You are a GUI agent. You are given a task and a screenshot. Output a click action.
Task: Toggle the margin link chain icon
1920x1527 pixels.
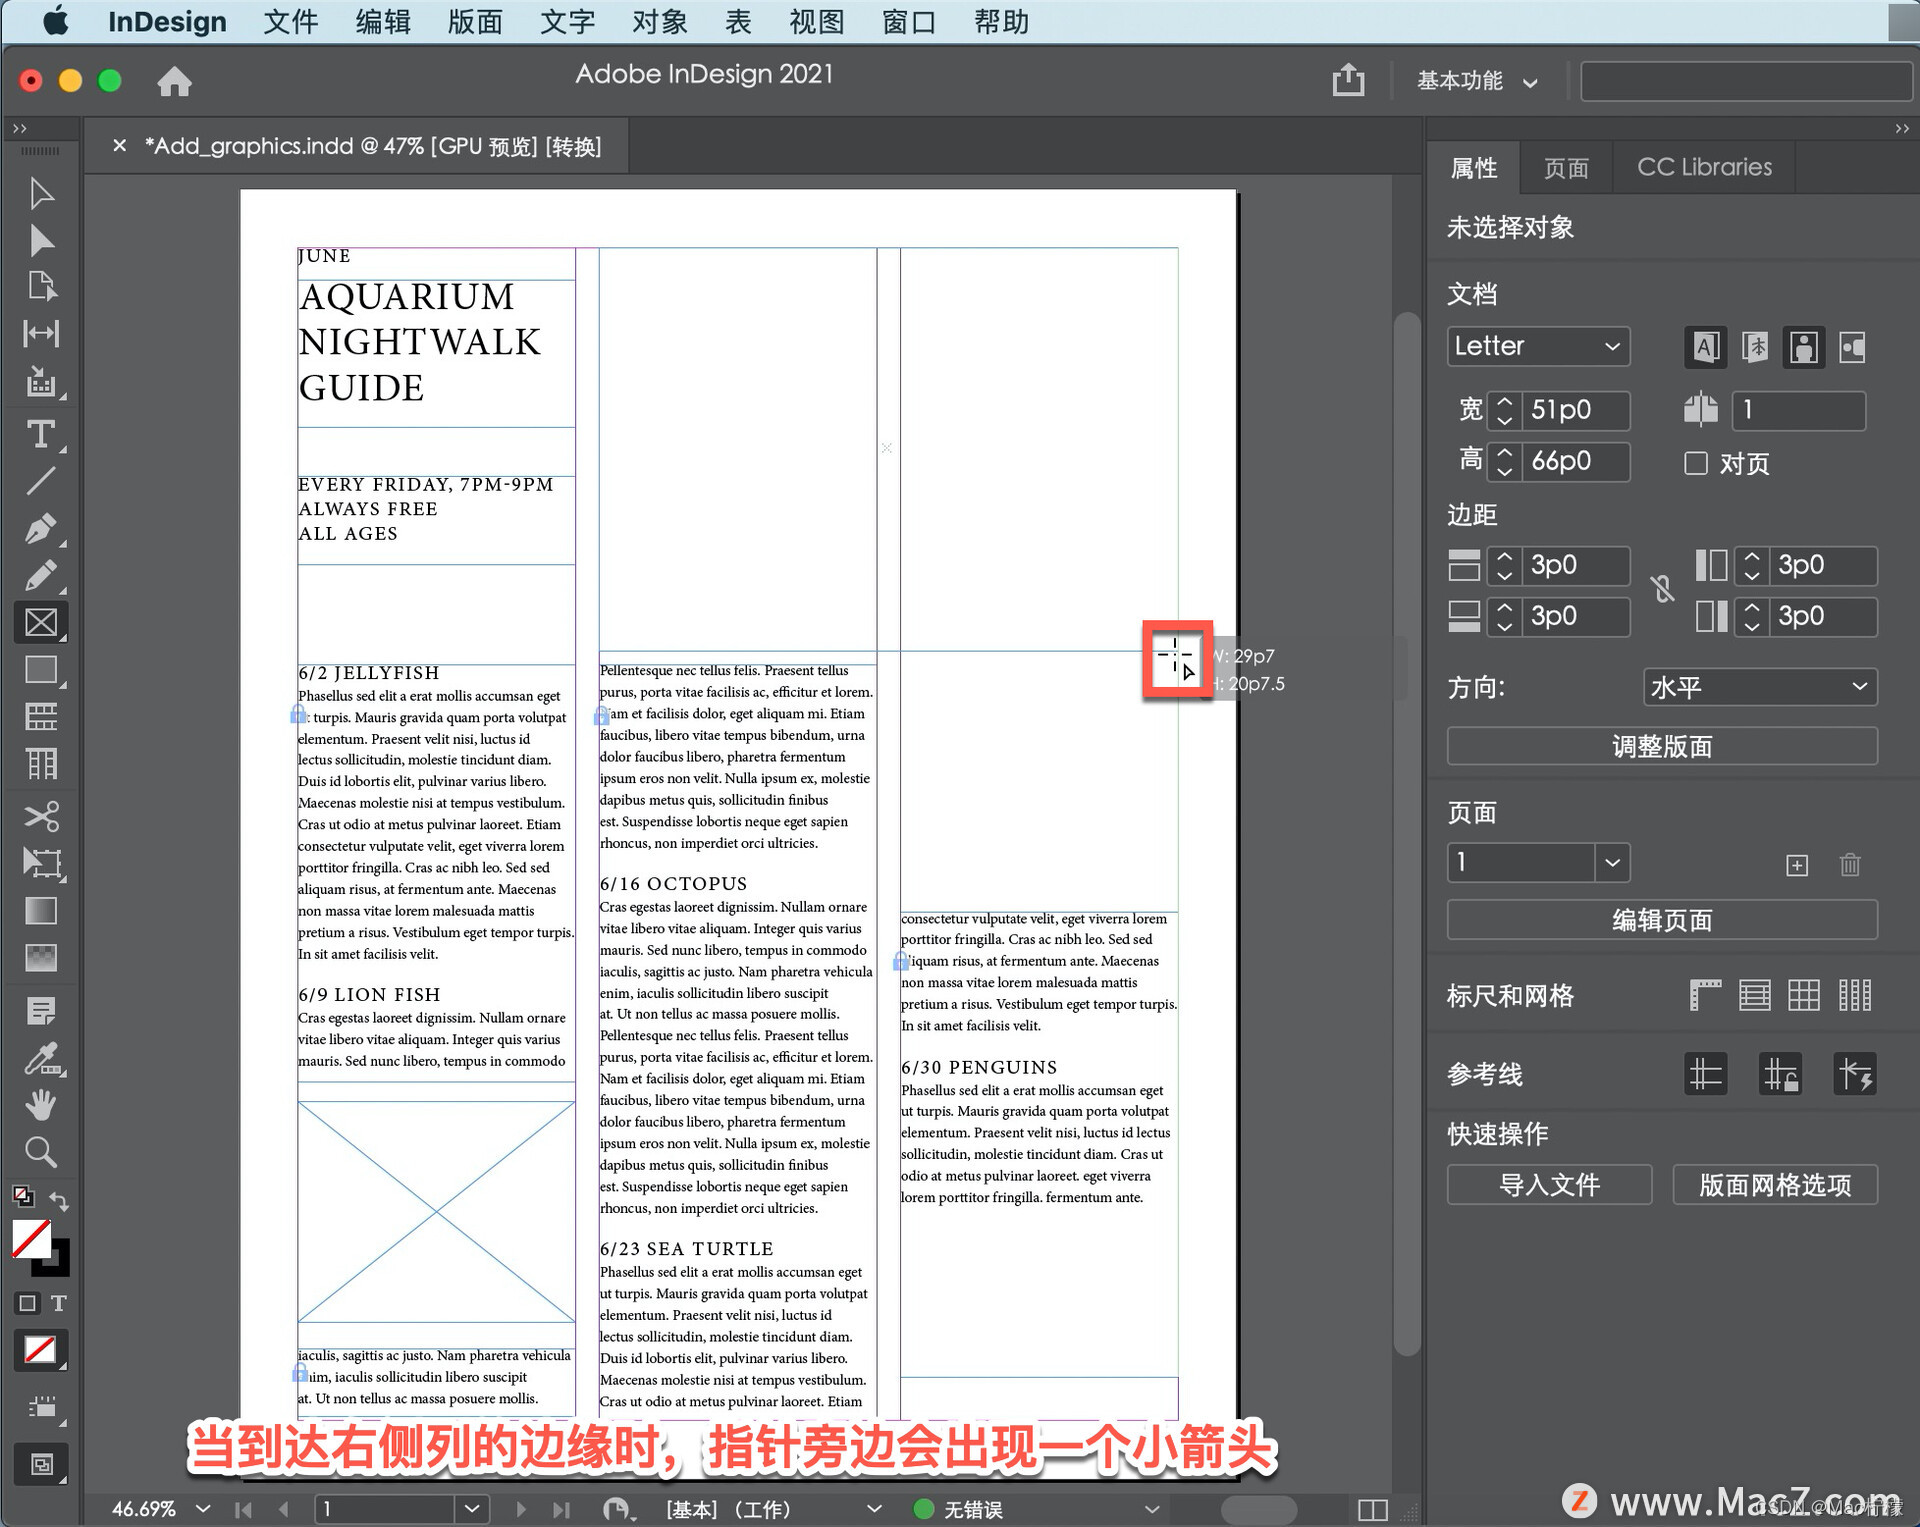coord(1662,590)
